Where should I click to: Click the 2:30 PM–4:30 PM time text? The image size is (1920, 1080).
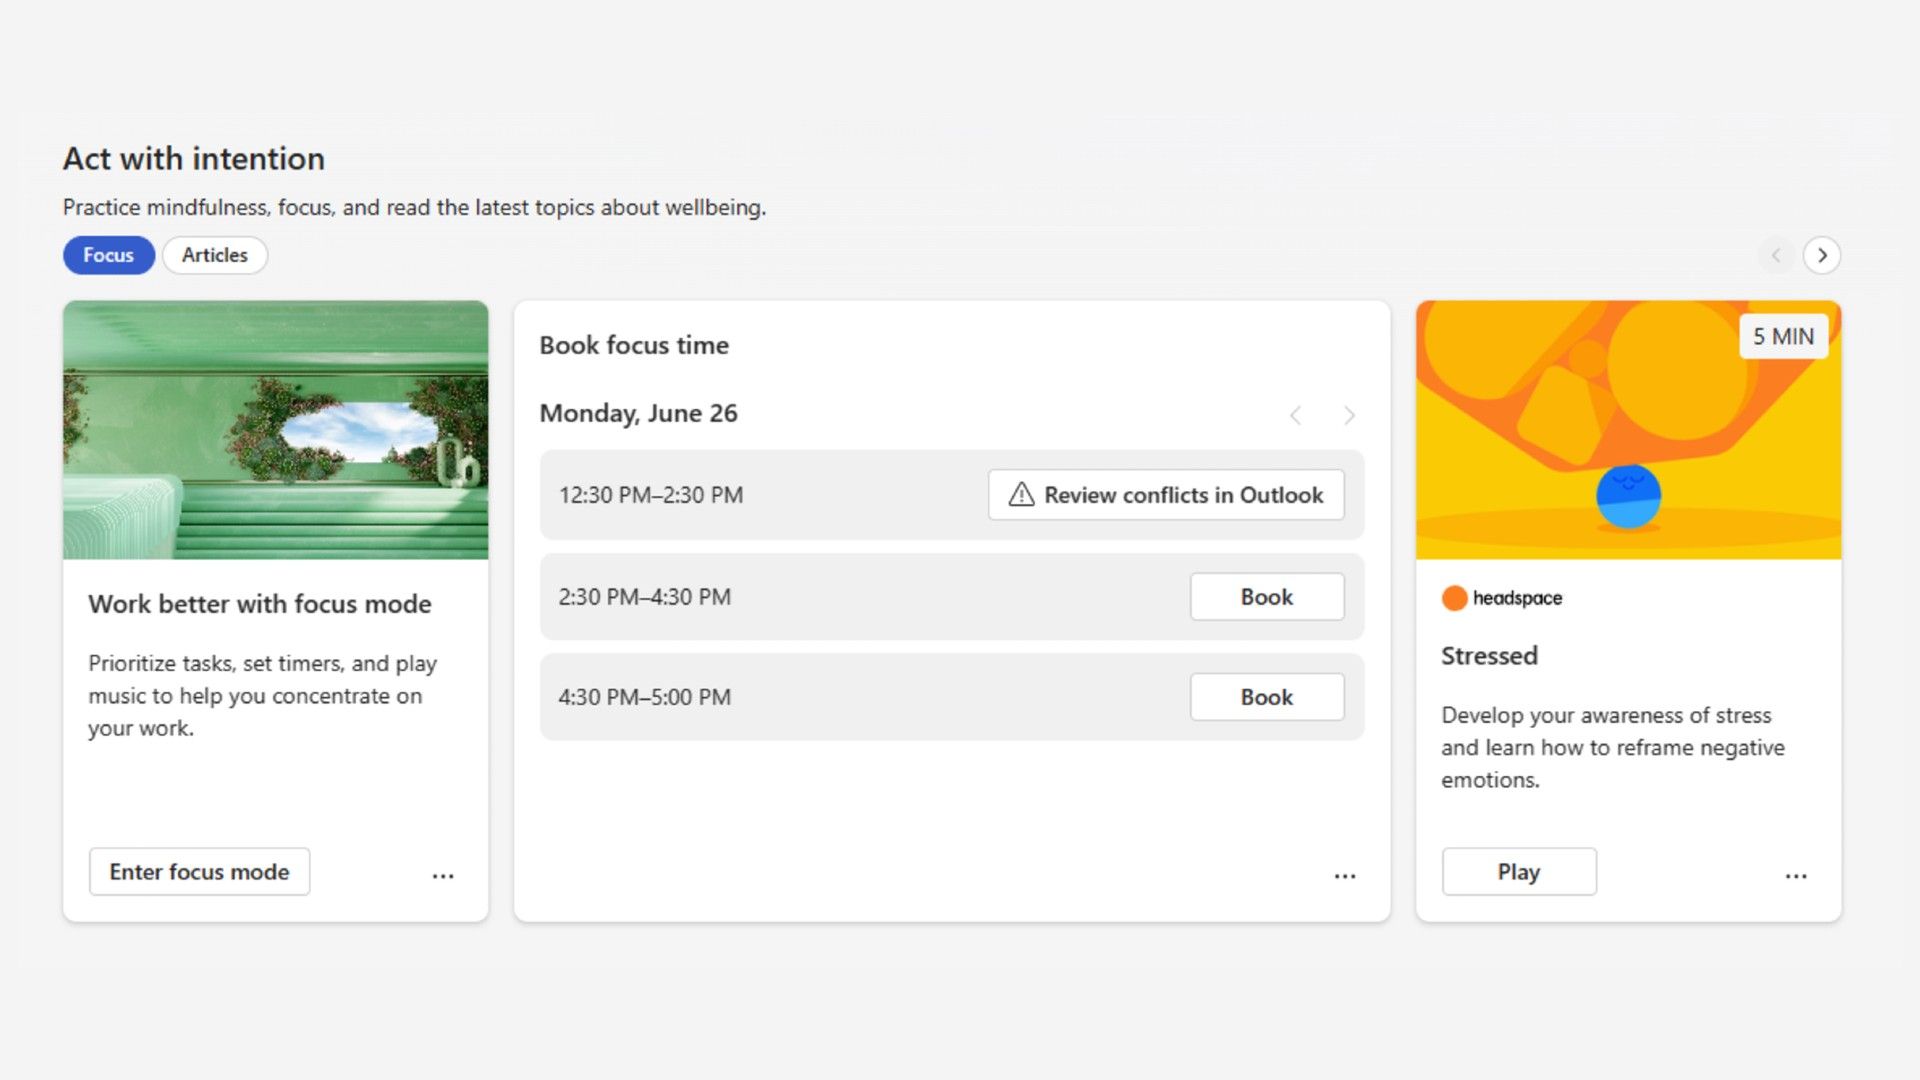click(645, 597)
